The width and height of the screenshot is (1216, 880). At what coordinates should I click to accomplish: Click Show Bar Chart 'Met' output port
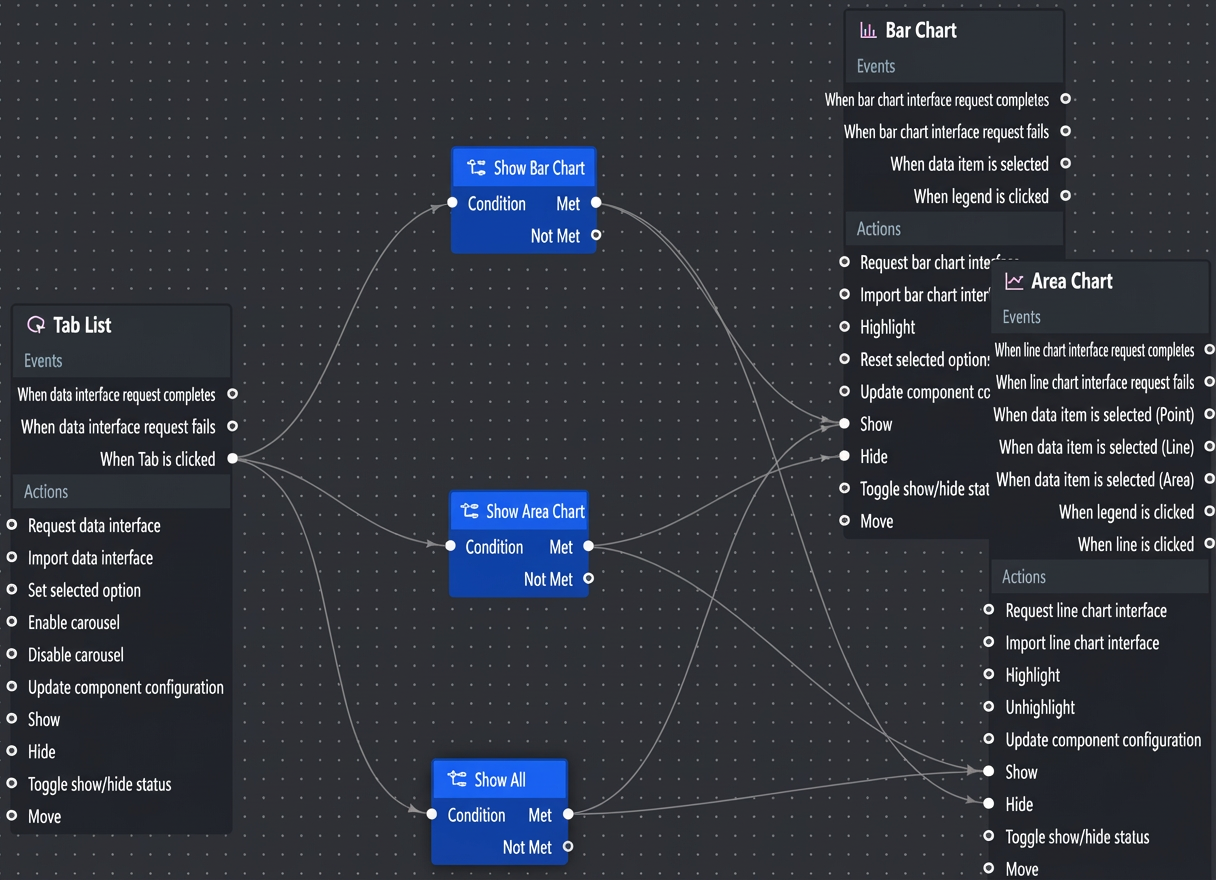tap(596, 203)
